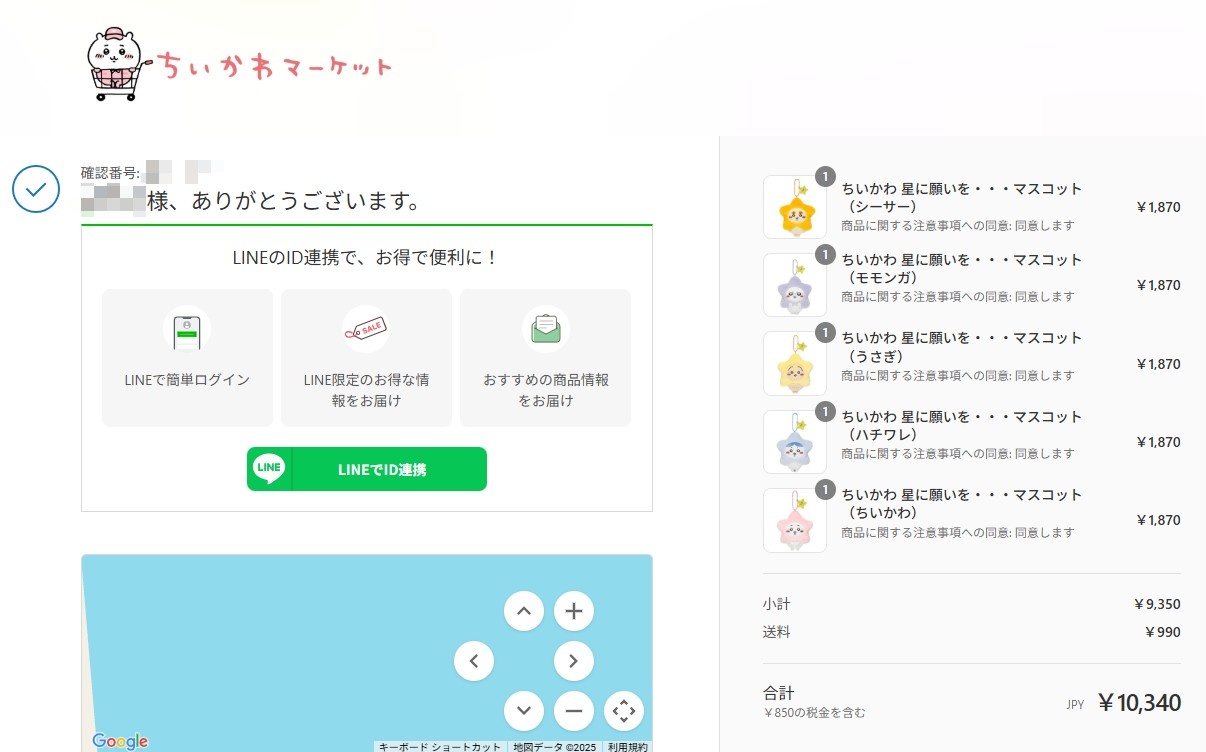1206x752 pixels.
Task: Click the heading LINEのID連携で、お得で便利に！
Action: 366,258
